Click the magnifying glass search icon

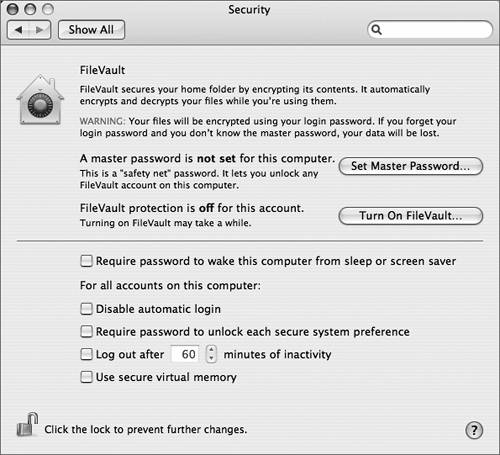pyautogui.click(x=376, y=30)
